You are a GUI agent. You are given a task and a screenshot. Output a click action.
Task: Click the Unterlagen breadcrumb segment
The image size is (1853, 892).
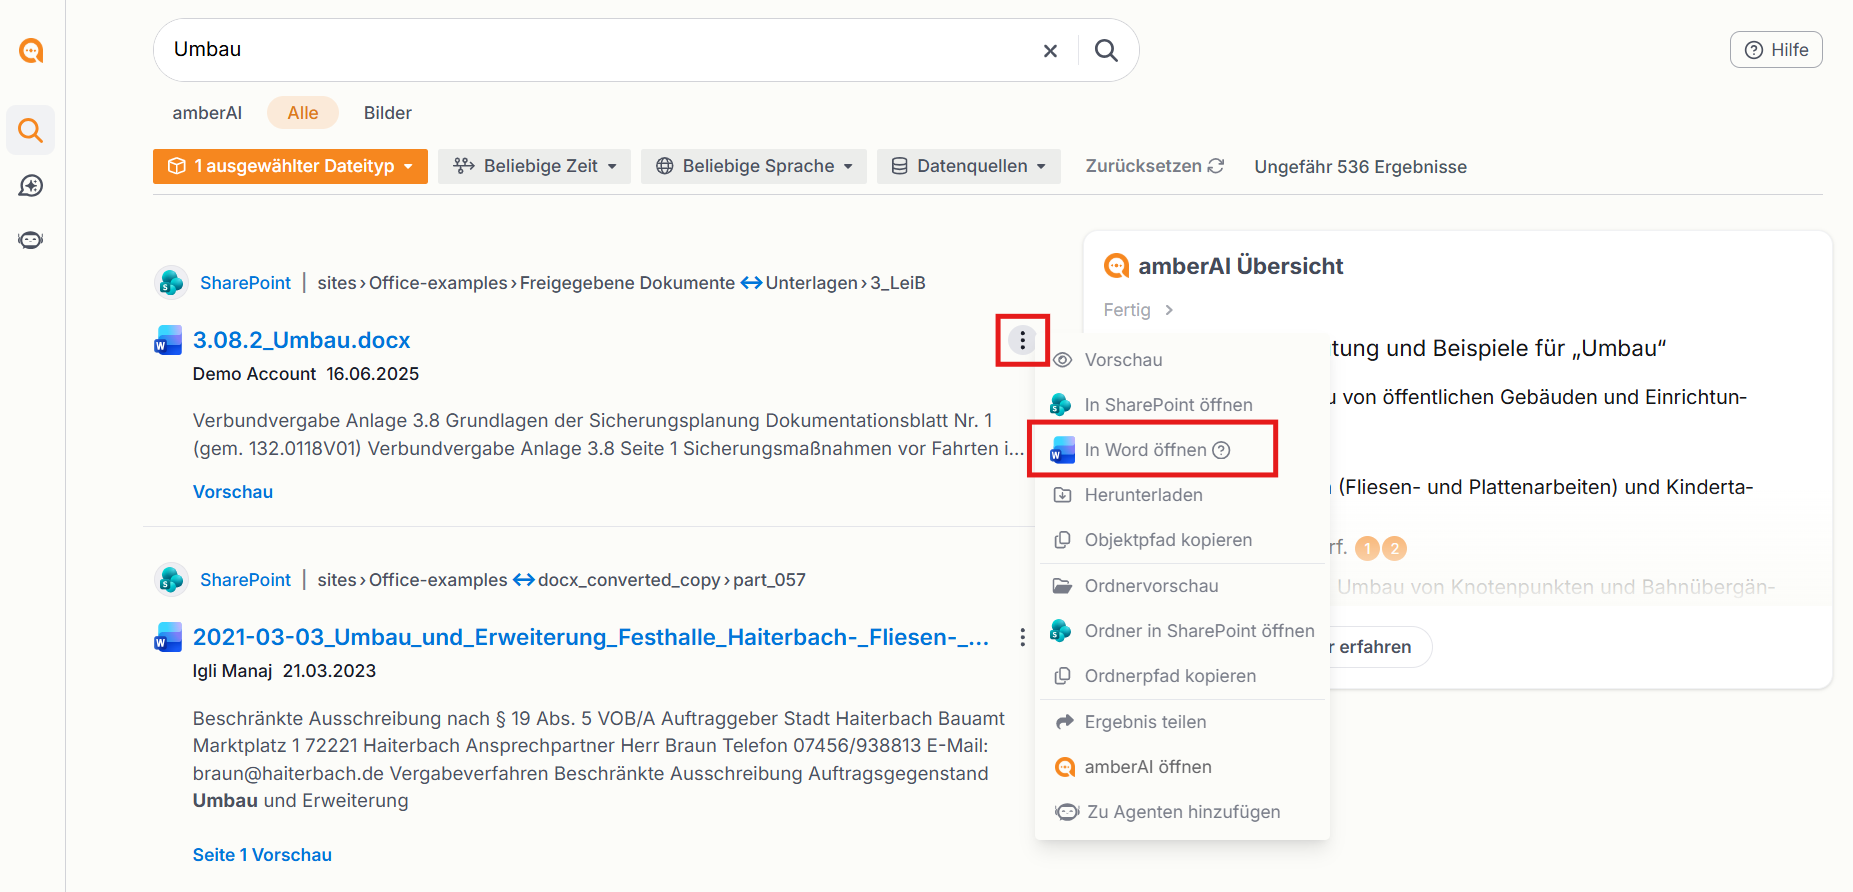pos(810,283)
